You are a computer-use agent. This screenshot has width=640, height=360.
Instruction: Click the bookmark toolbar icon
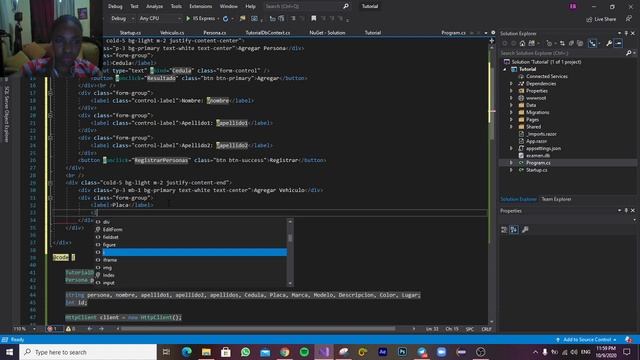(313, 18)
